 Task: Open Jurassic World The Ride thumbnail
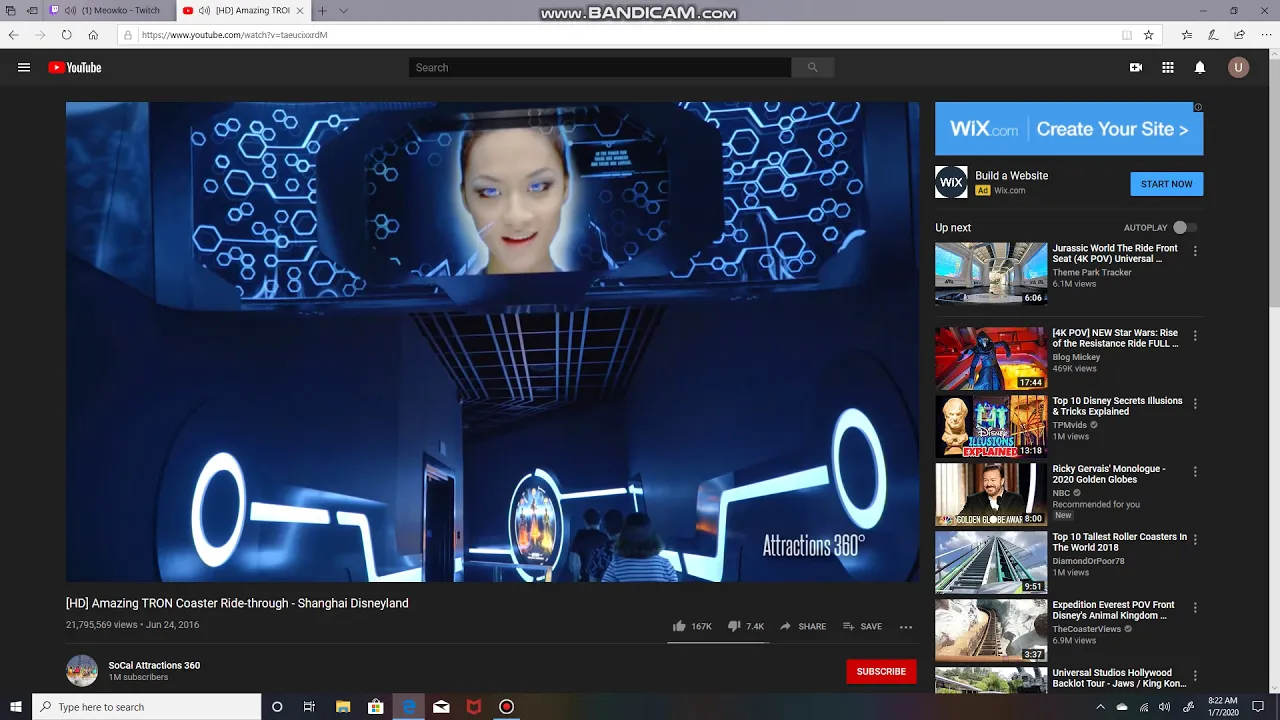991,274
